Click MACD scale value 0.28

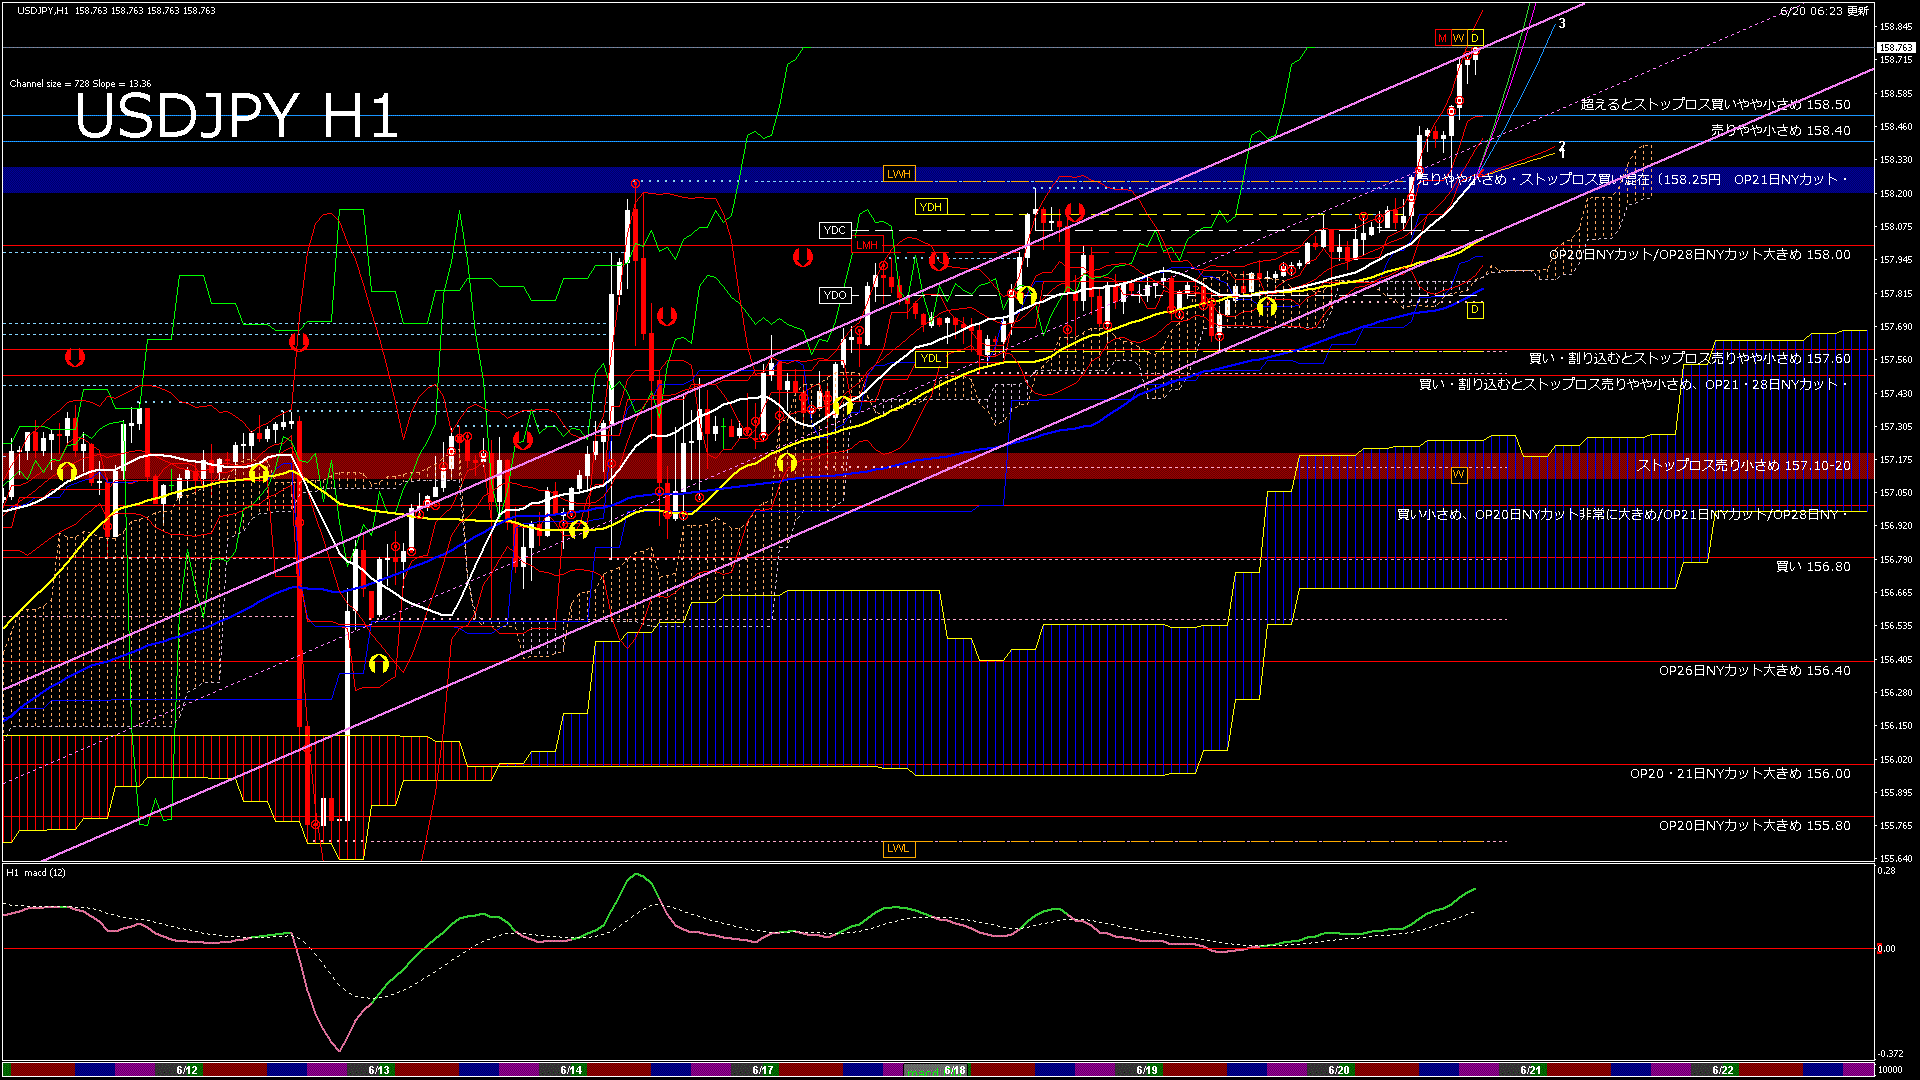point(1886,871)
